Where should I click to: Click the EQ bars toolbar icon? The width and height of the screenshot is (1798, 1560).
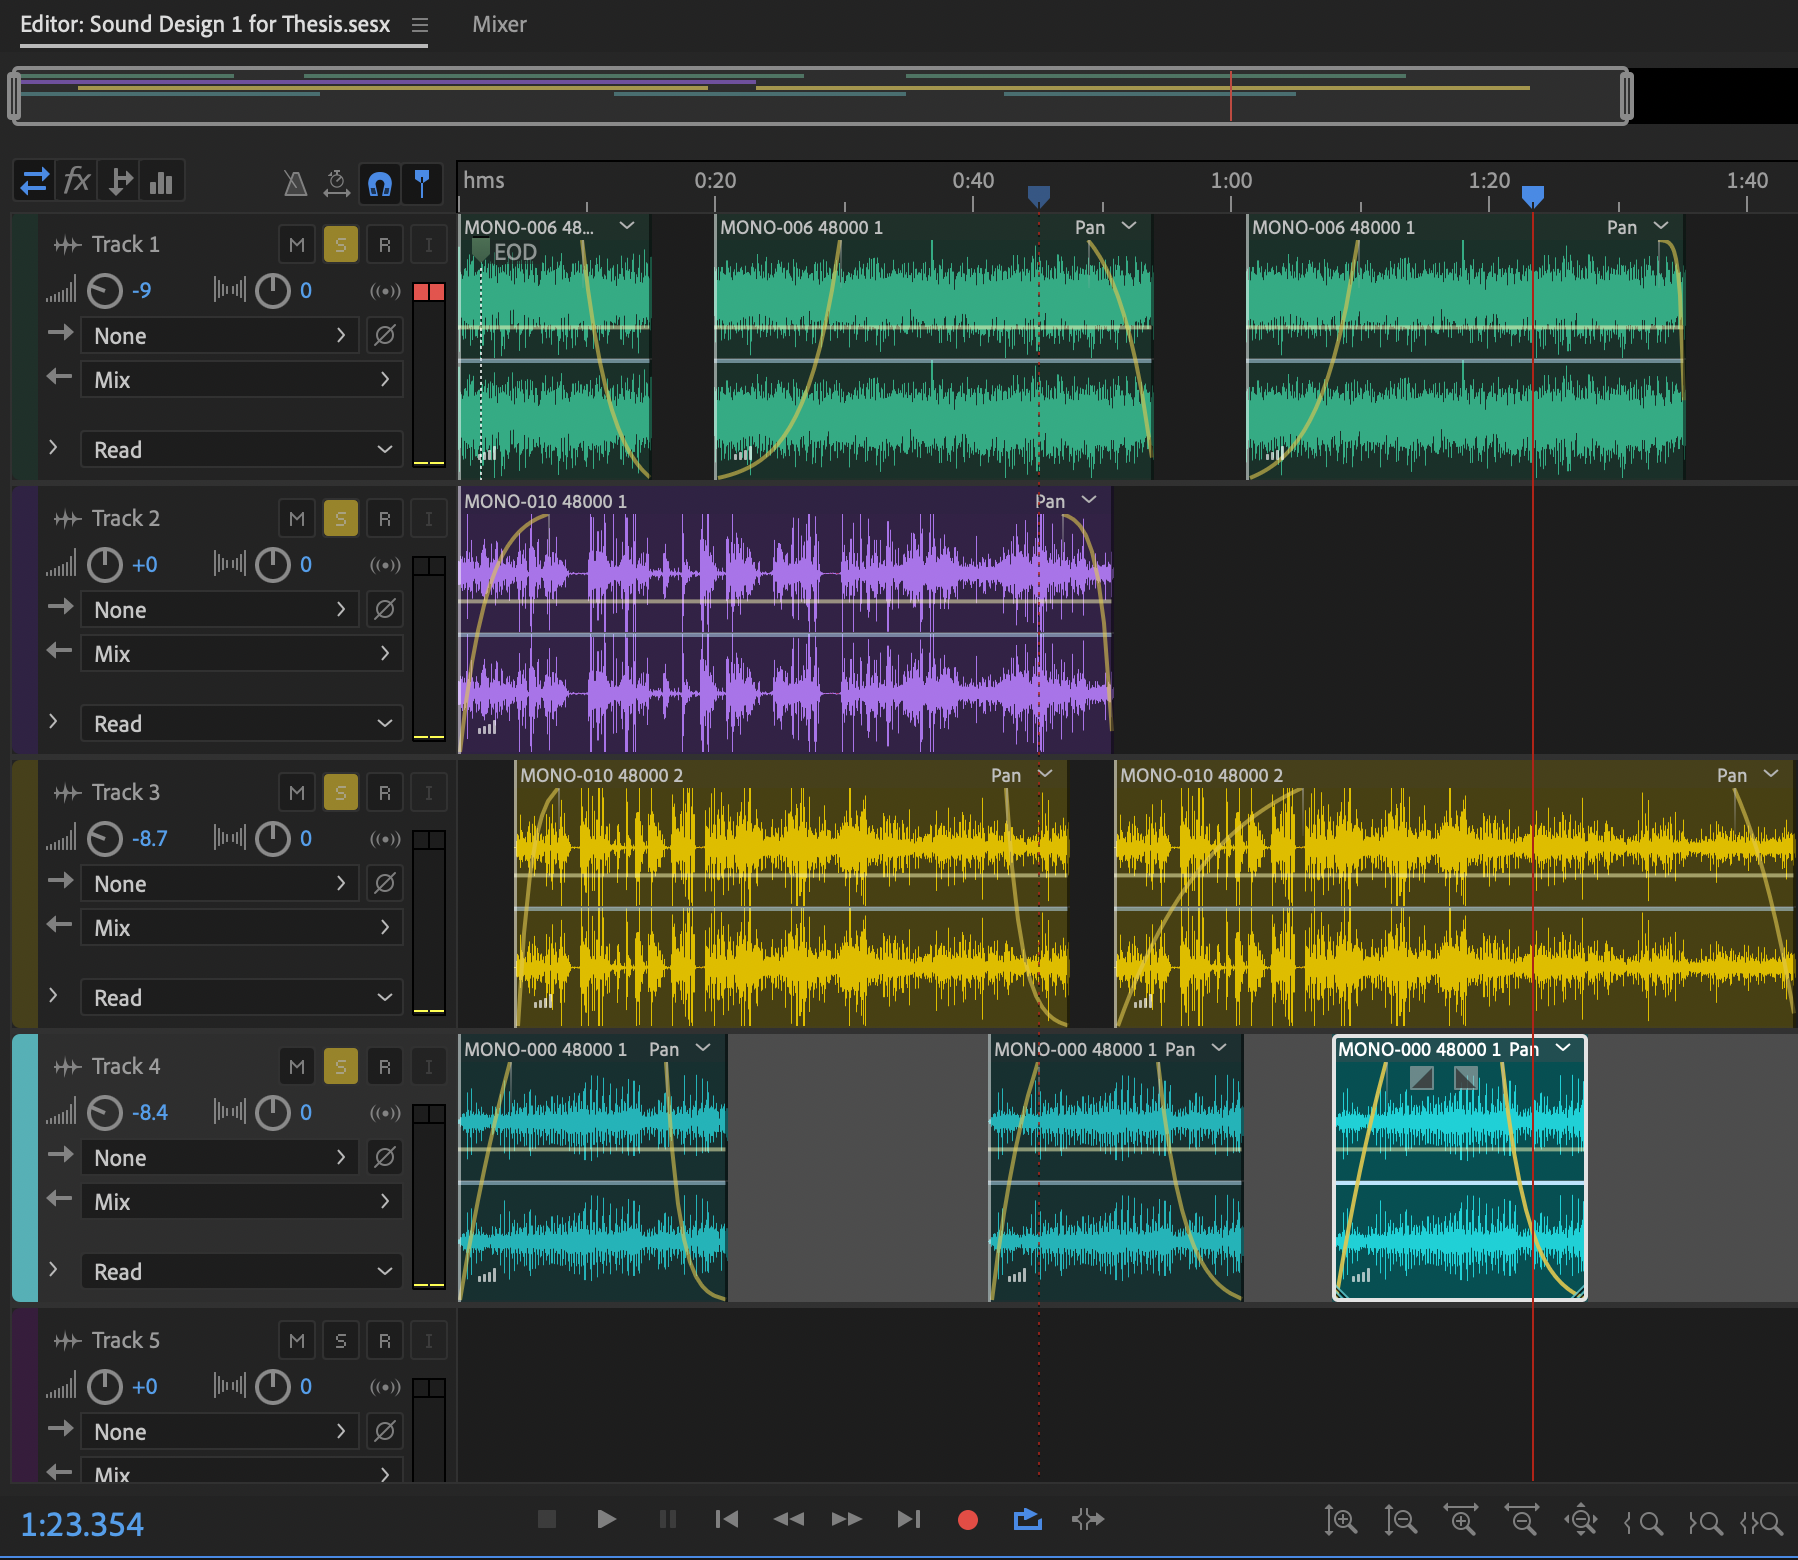point(161,182)
